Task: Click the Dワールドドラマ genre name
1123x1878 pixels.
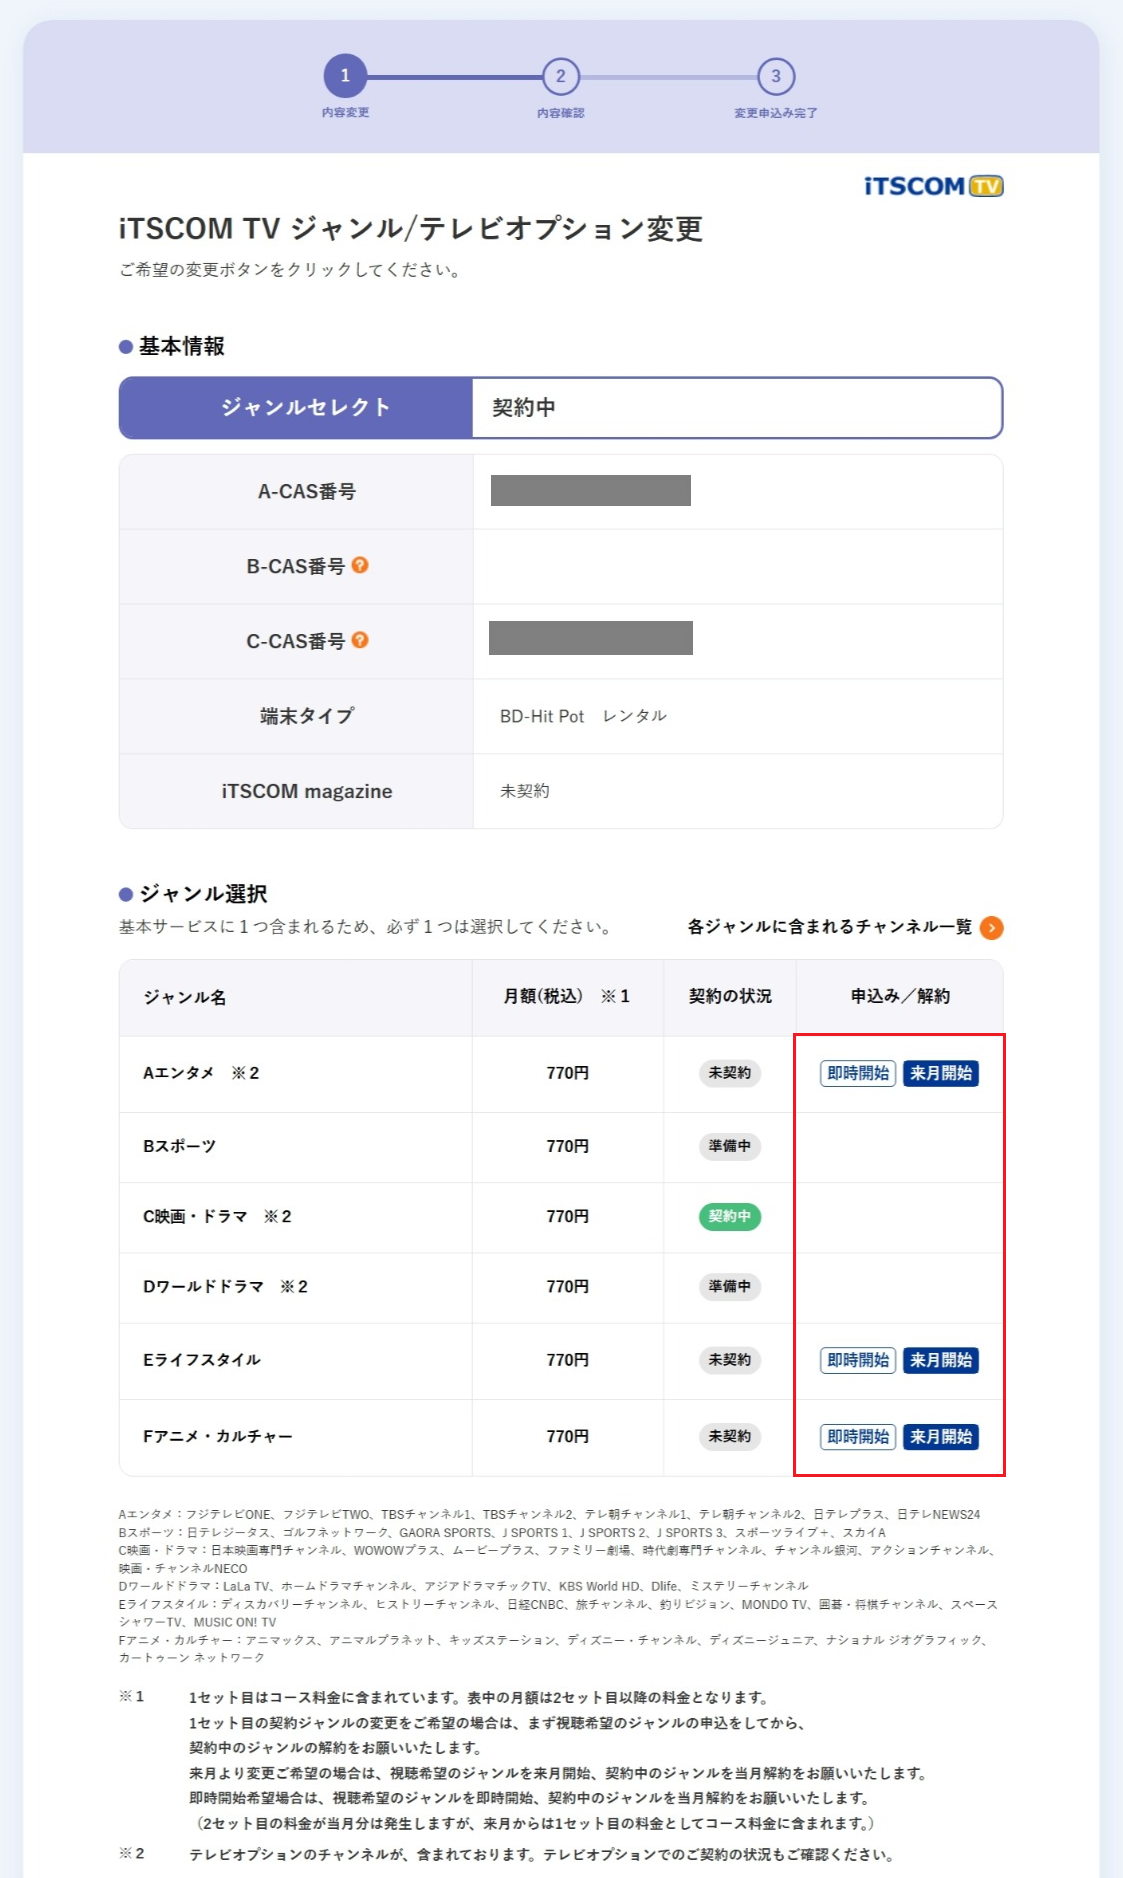Action: (x=203, y=1287)
